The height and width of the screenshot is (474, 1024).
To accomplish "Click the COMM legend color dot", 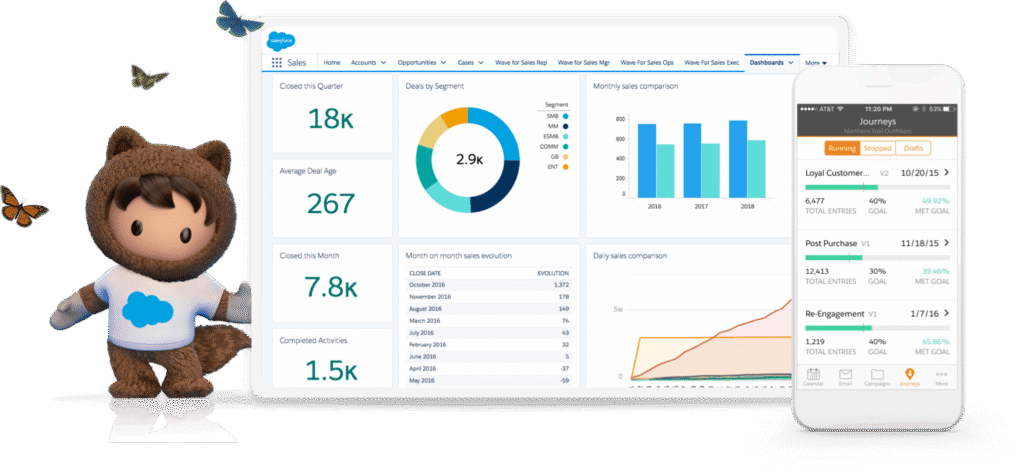I will 565,147.
